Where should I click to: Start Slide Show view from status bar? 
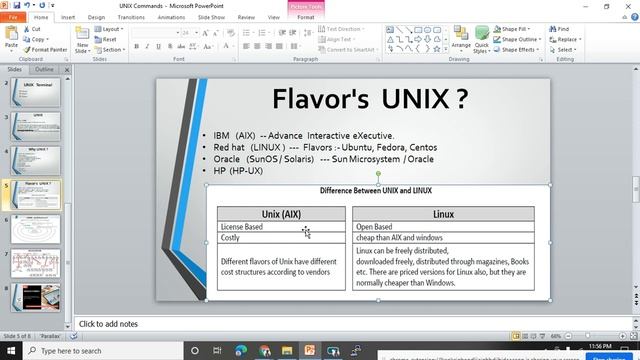tap(542, 336)
